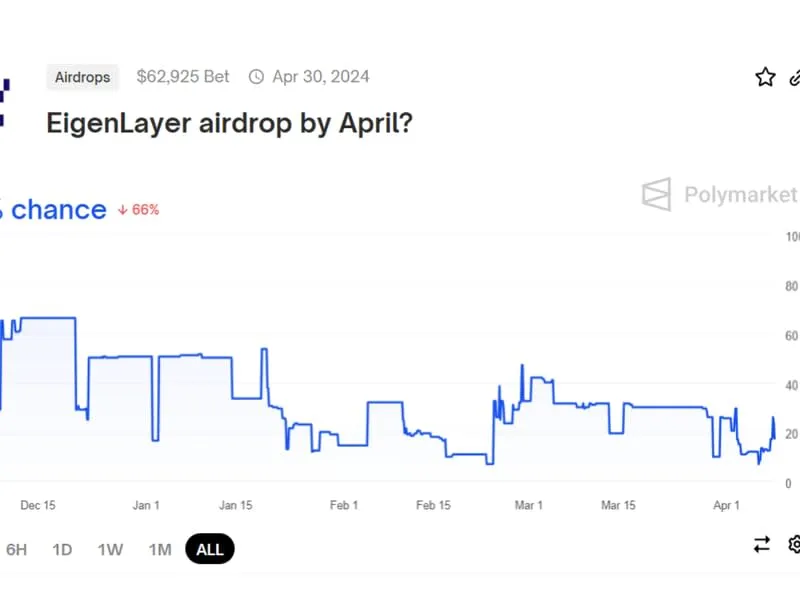
Task: Toggle the 1W time range
Action: (109, 549)
